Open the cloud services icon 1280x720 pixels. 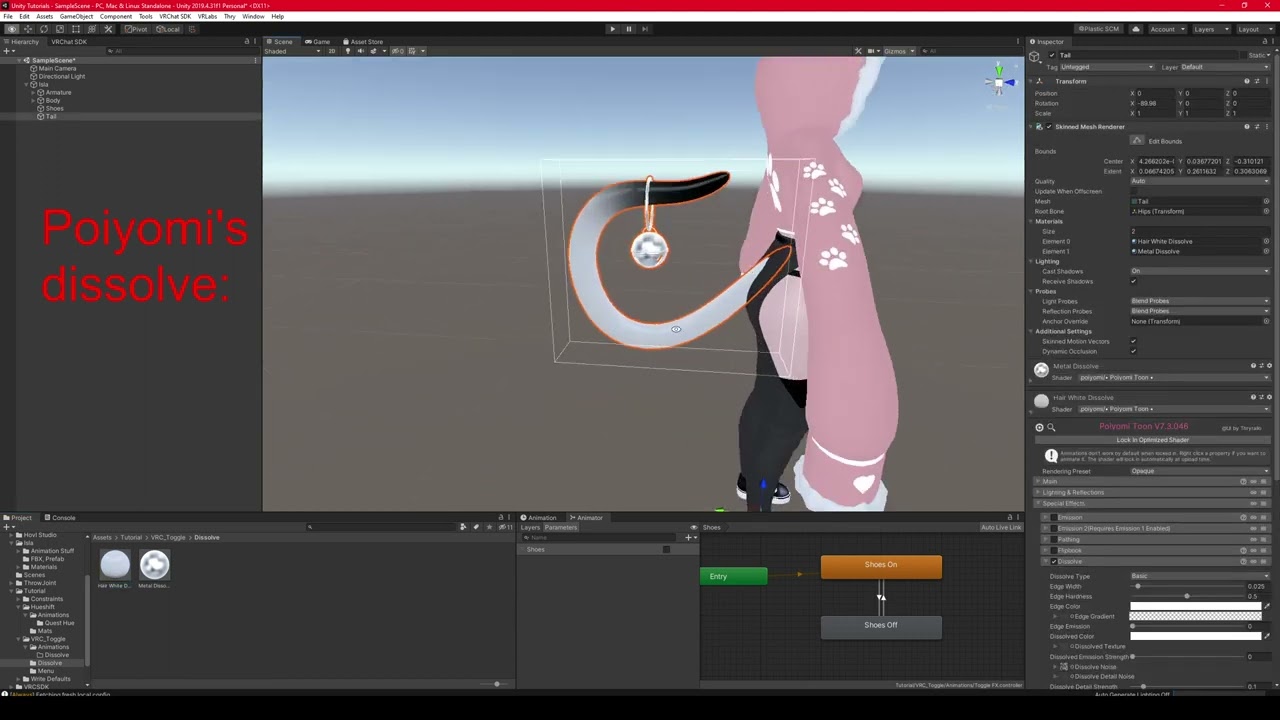point(1136,29)
